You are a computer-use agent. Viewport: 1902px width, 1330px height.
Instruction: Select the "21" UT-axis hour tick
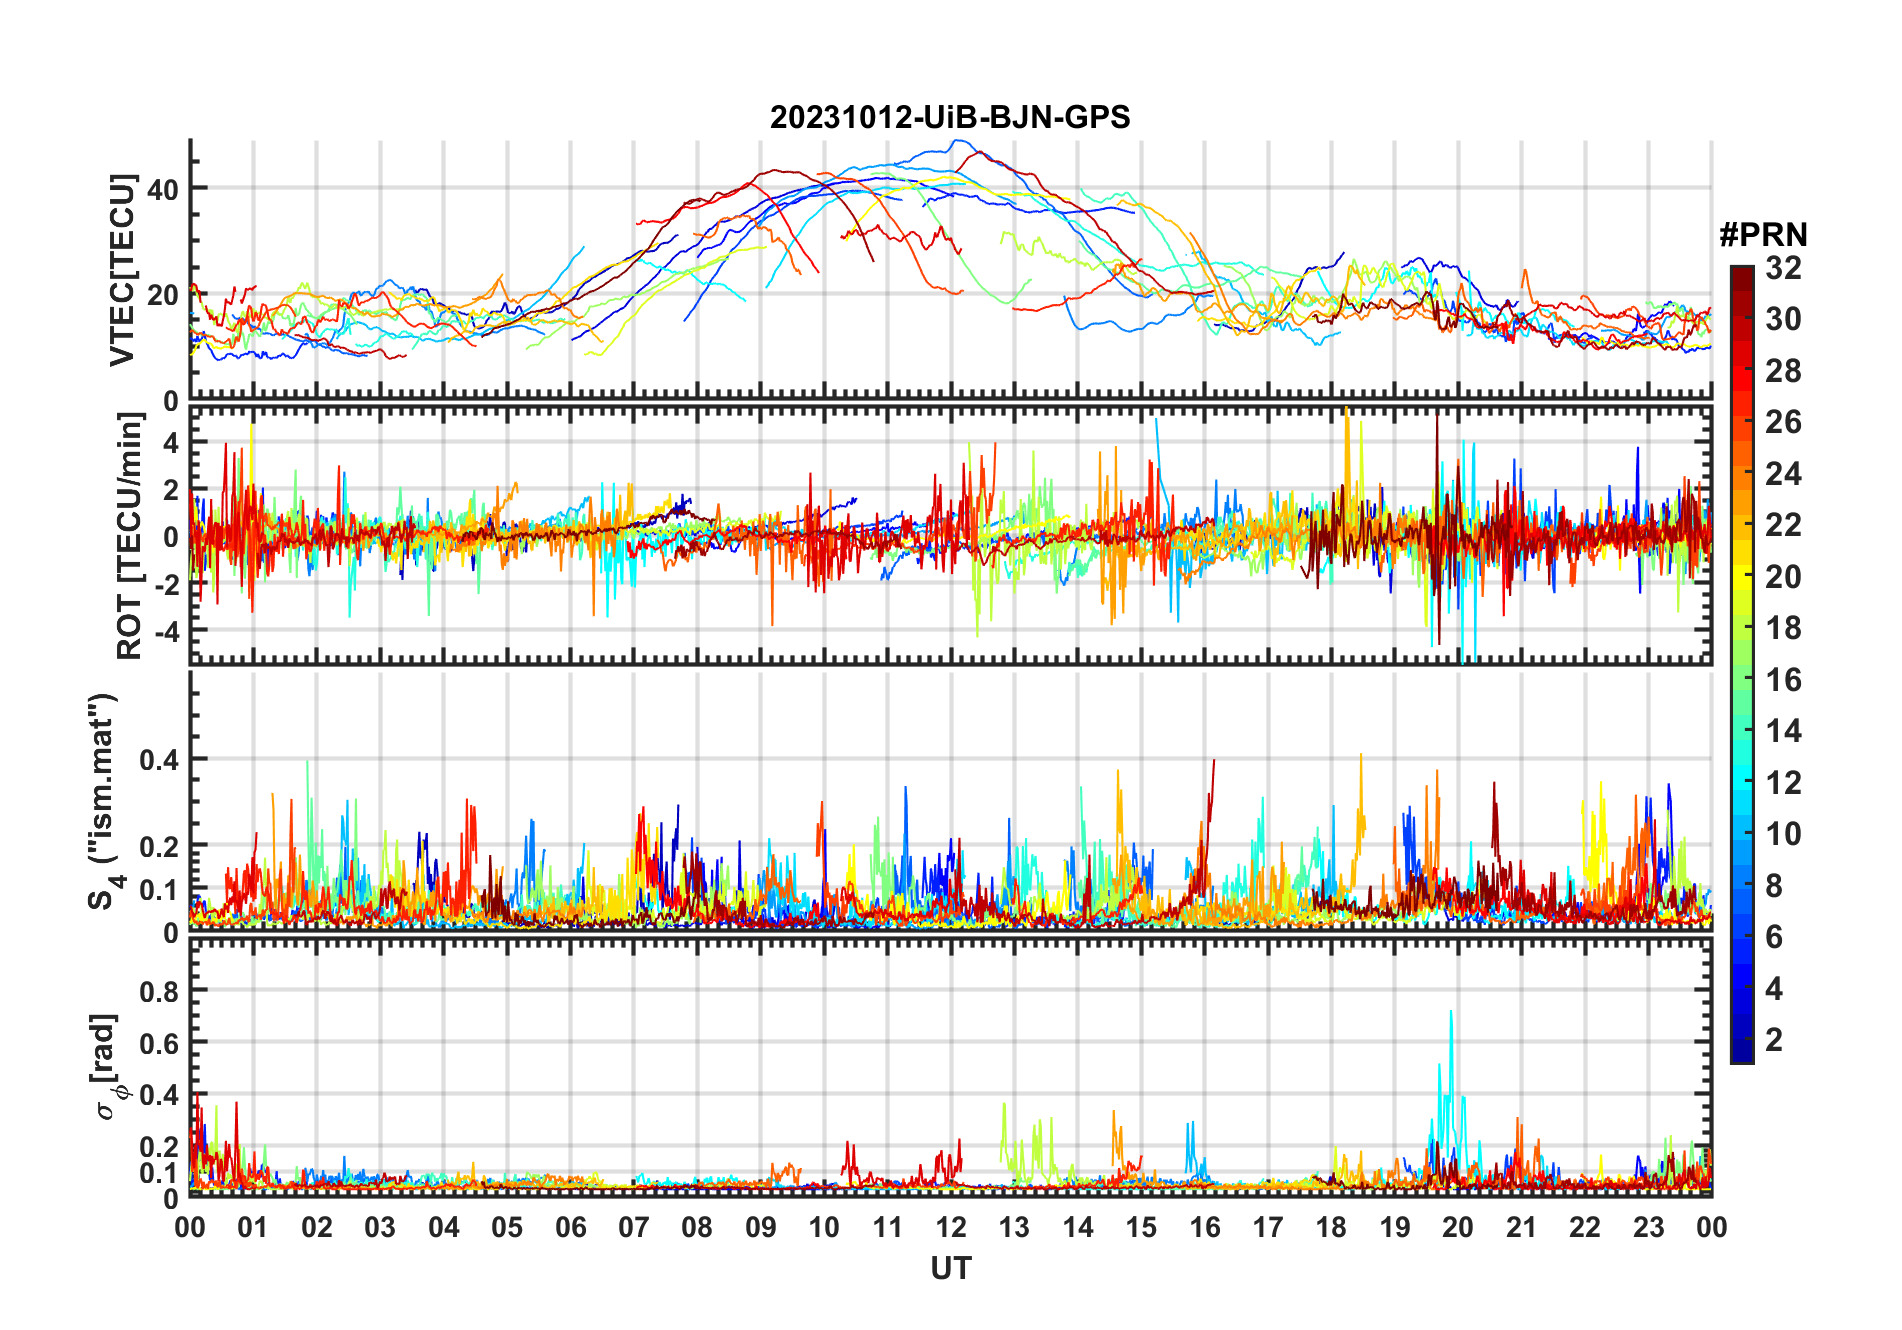point(1522,1227)
